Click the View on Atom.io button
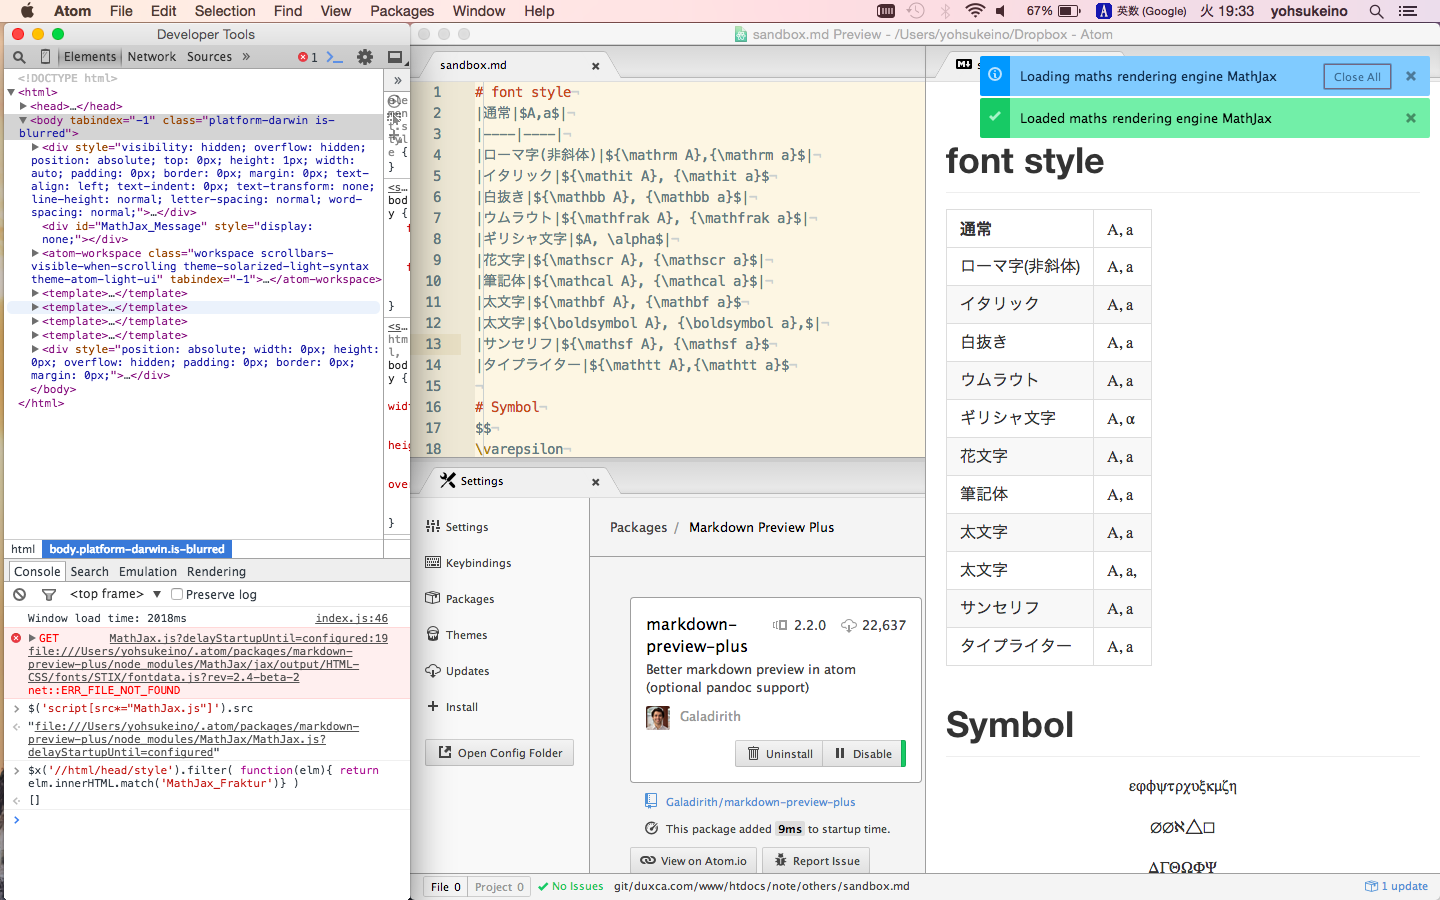 694,860
